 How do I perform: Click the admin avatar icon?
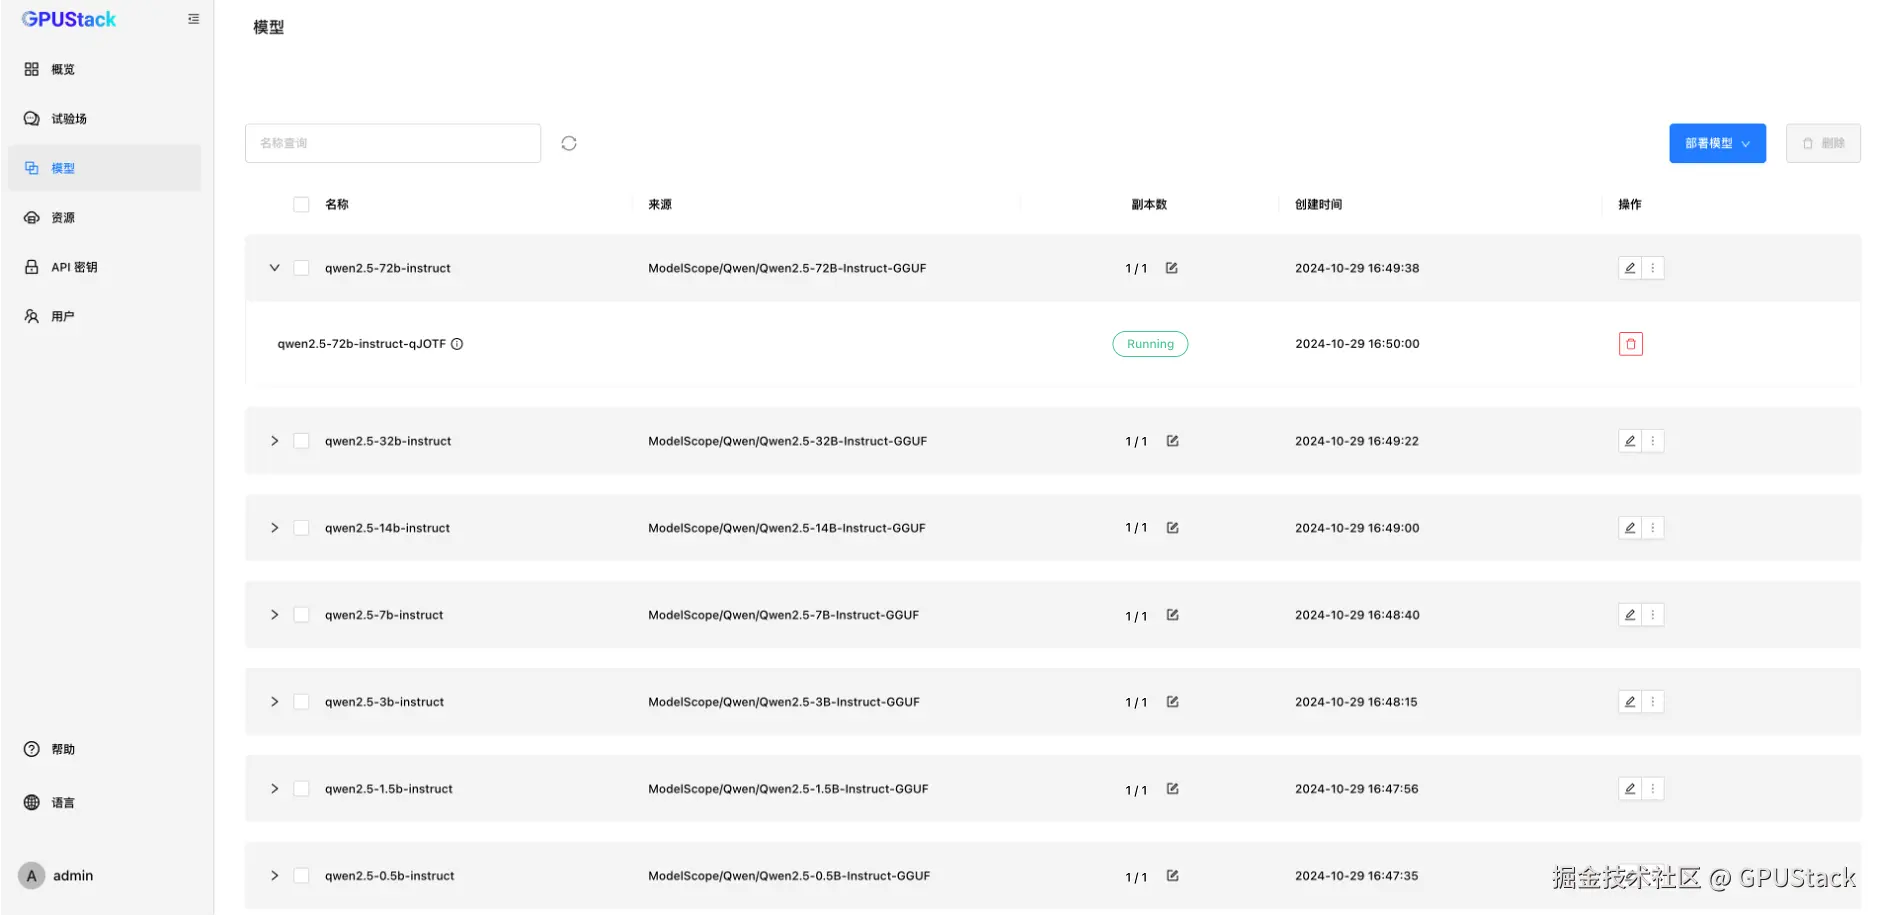click(x=32, y=876)
